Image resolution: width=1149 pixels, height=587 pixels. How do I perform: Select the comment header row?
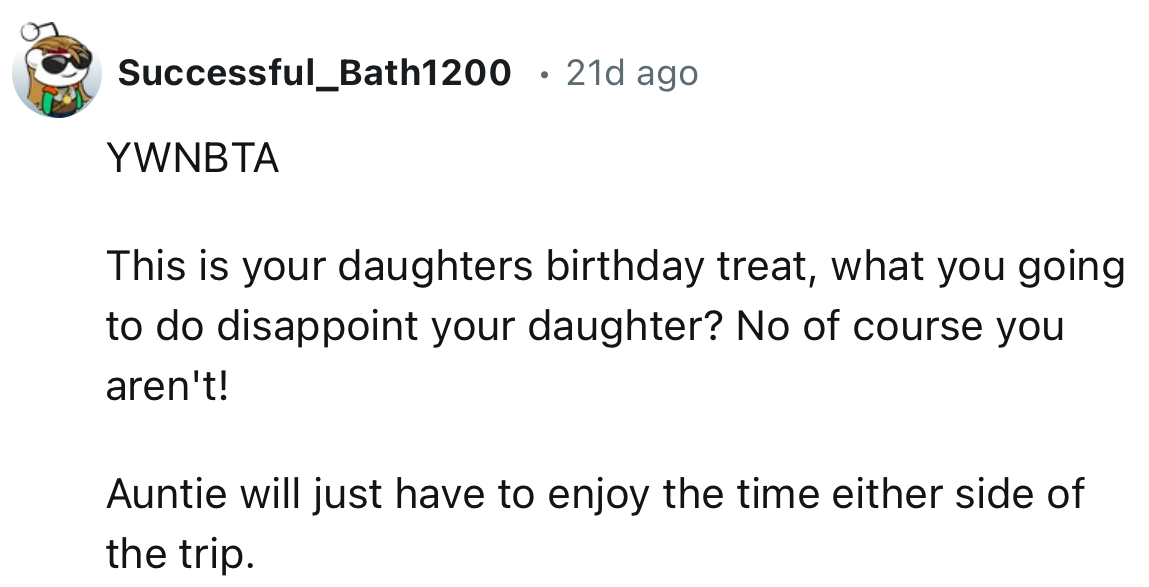pos(400,72)
